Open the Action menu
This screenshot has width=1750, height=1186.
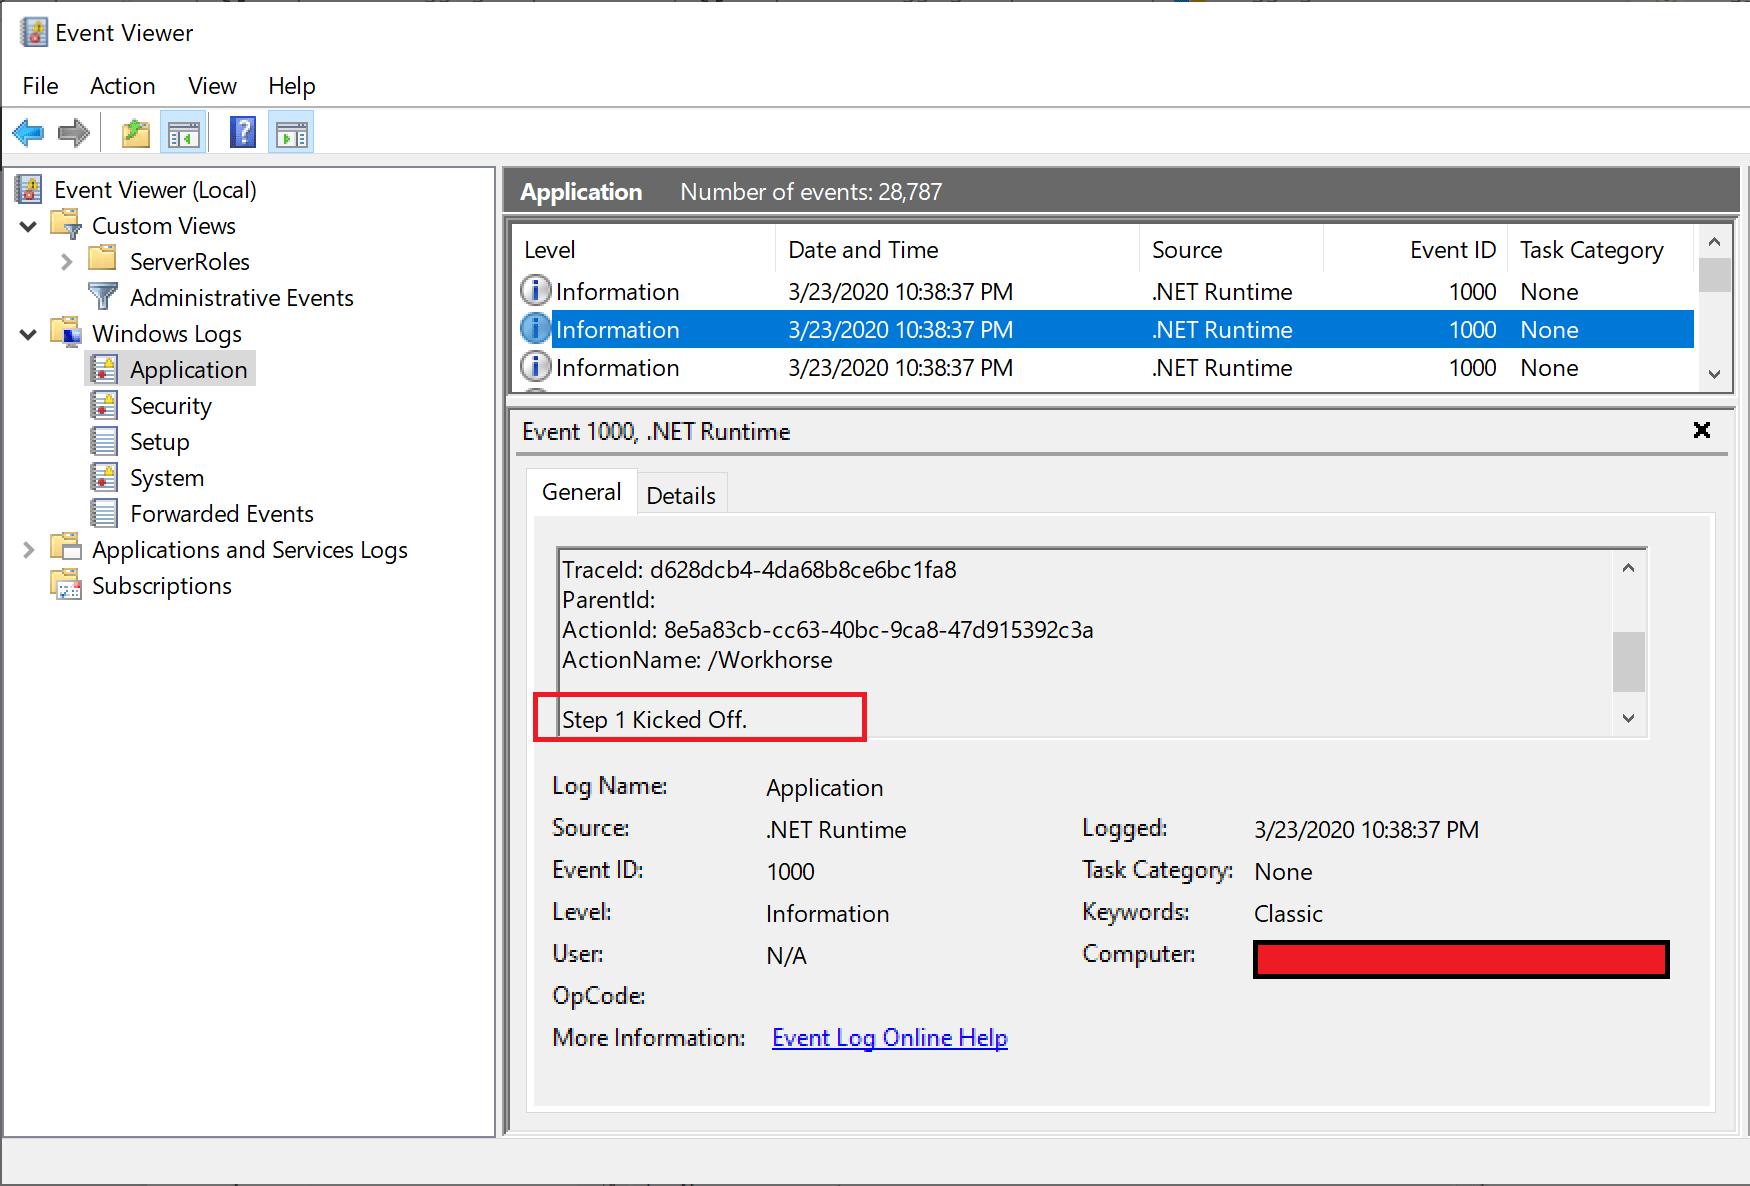coord(123,86)
